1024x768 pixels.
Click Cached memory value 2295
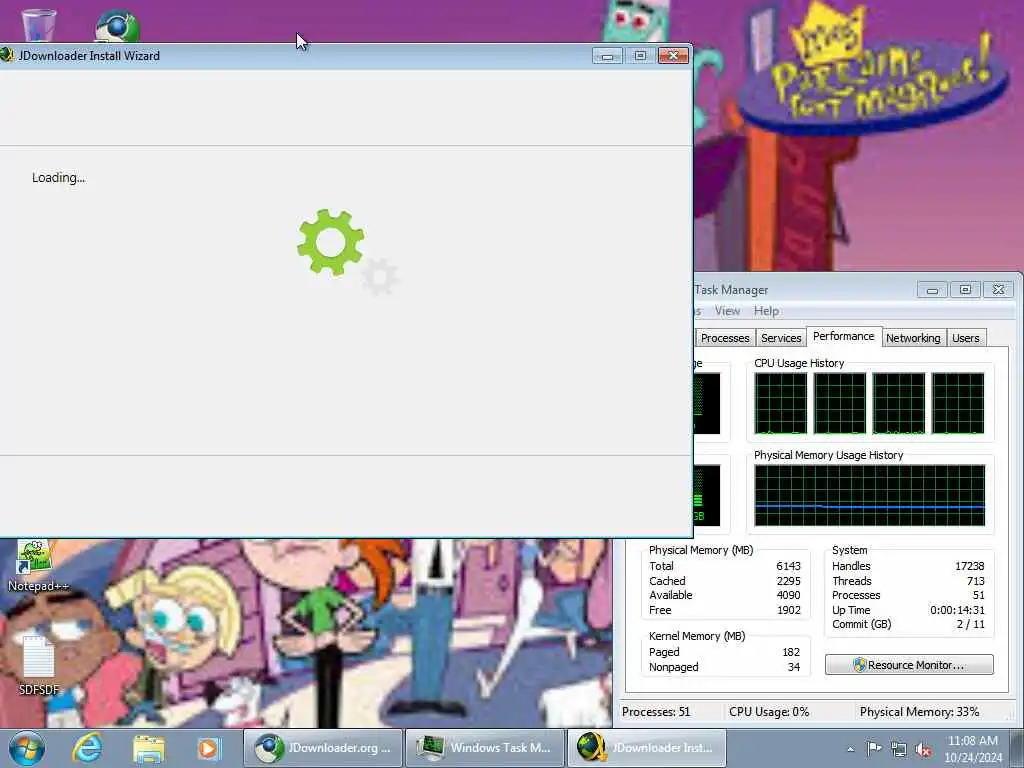point(788,581)
